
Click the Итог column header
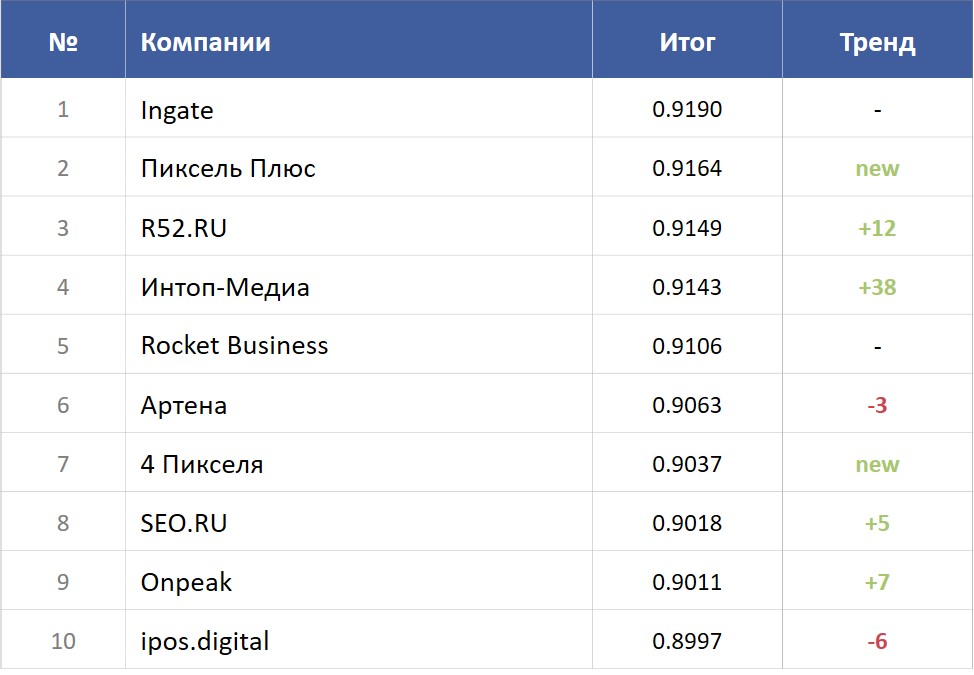[687, 42]
